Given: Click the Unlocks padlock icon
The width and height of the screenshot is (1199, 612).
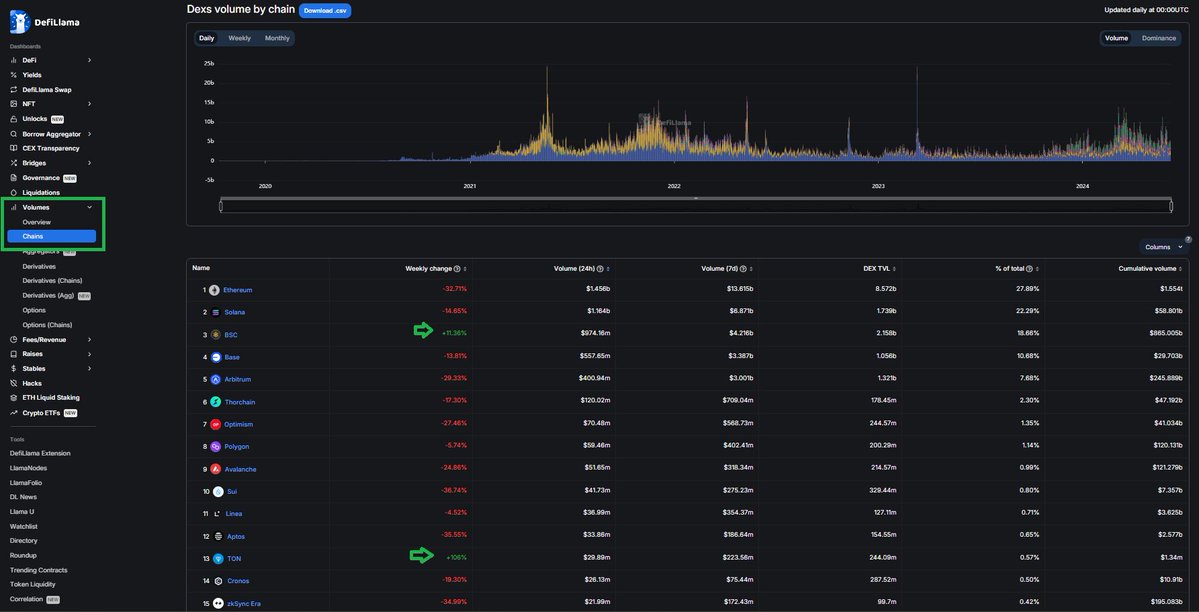Looking at the screenshot, I should (14, 119).
